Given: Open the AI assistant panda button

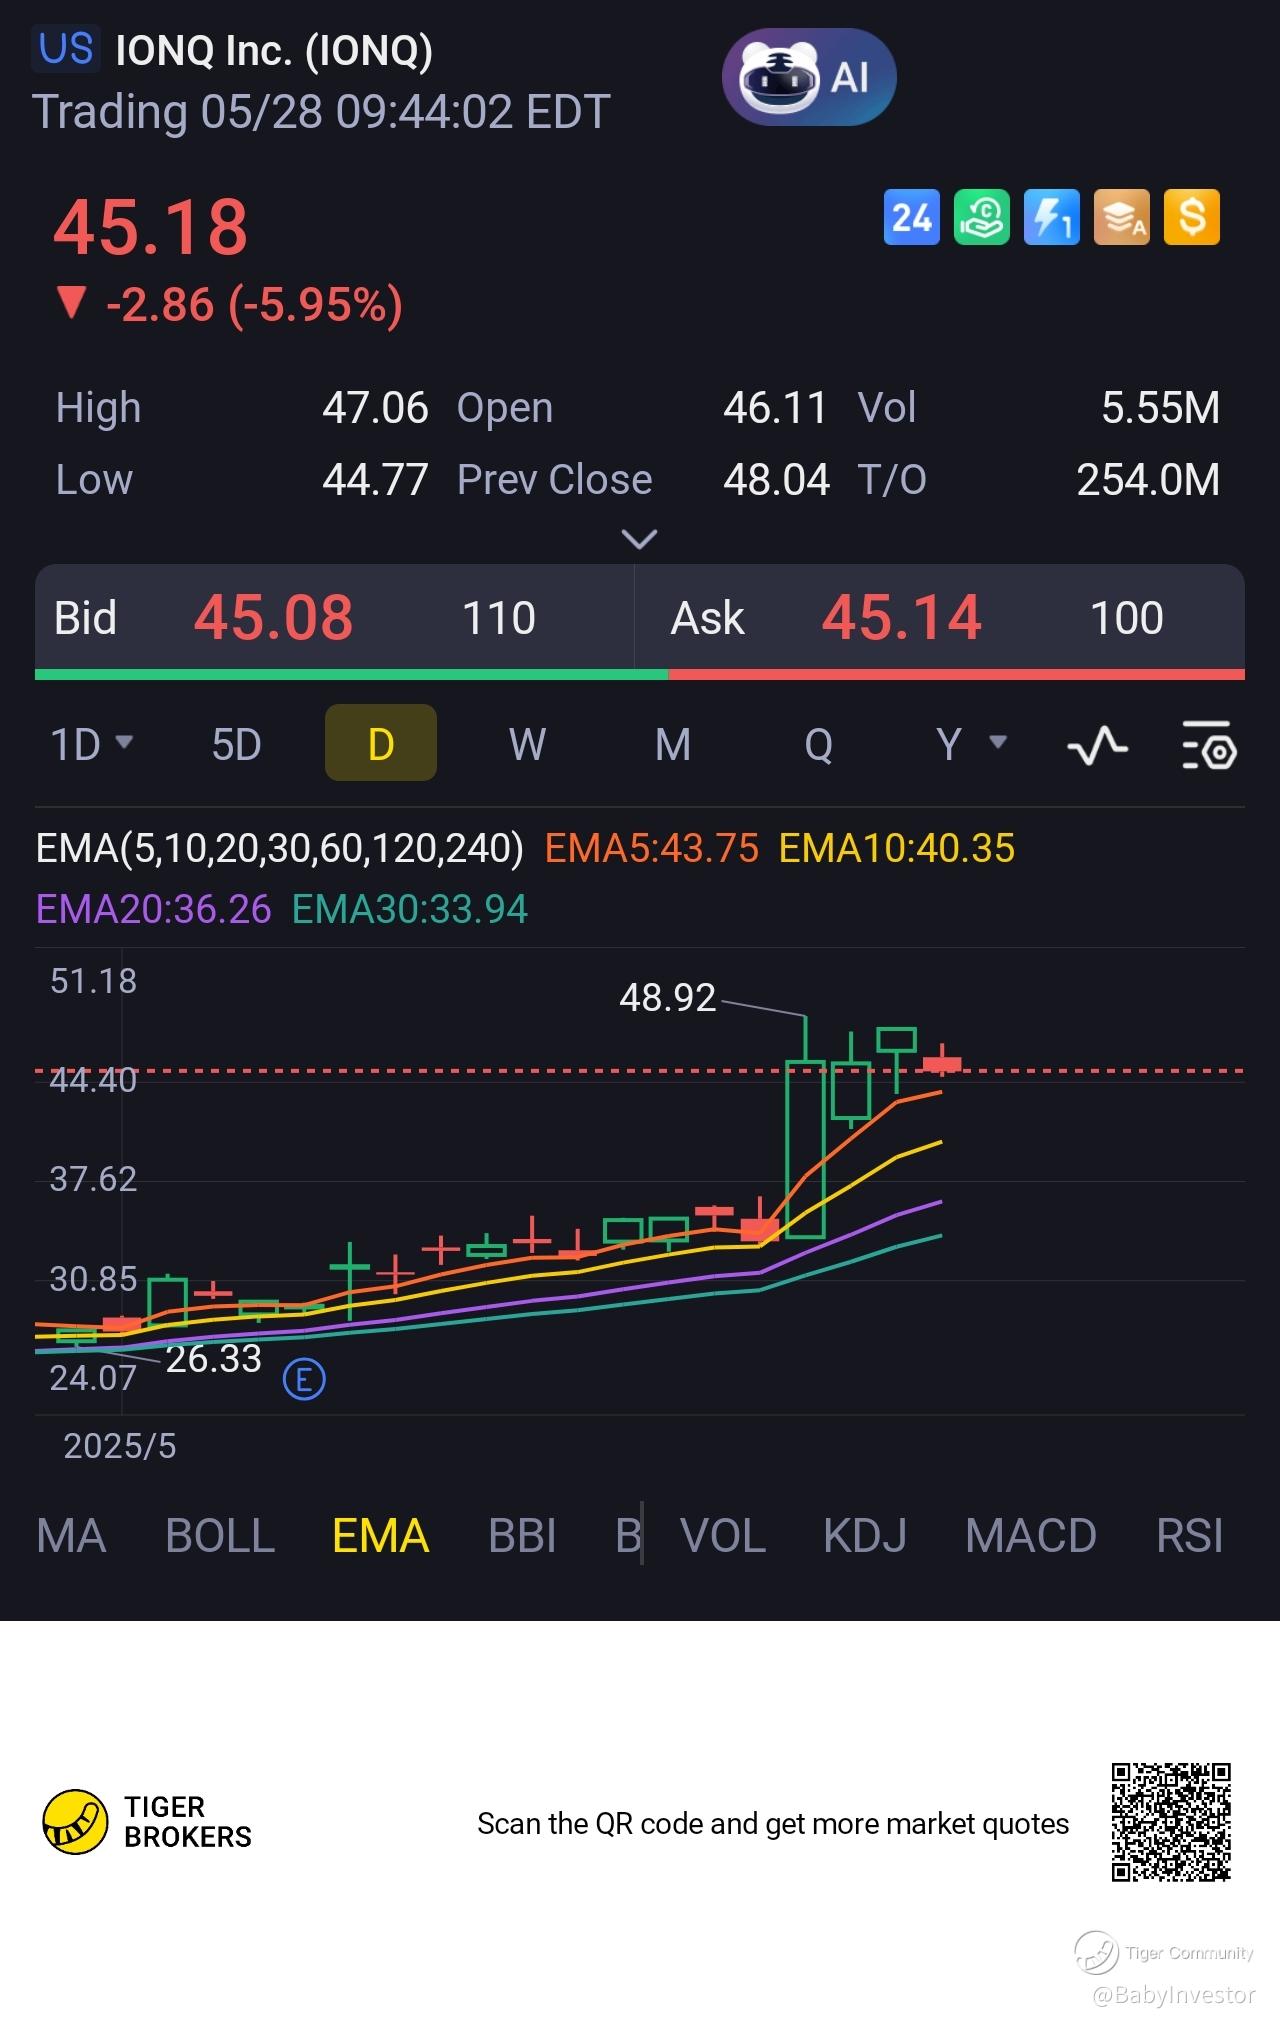Looking at the screenshot, I should [808, 77].
